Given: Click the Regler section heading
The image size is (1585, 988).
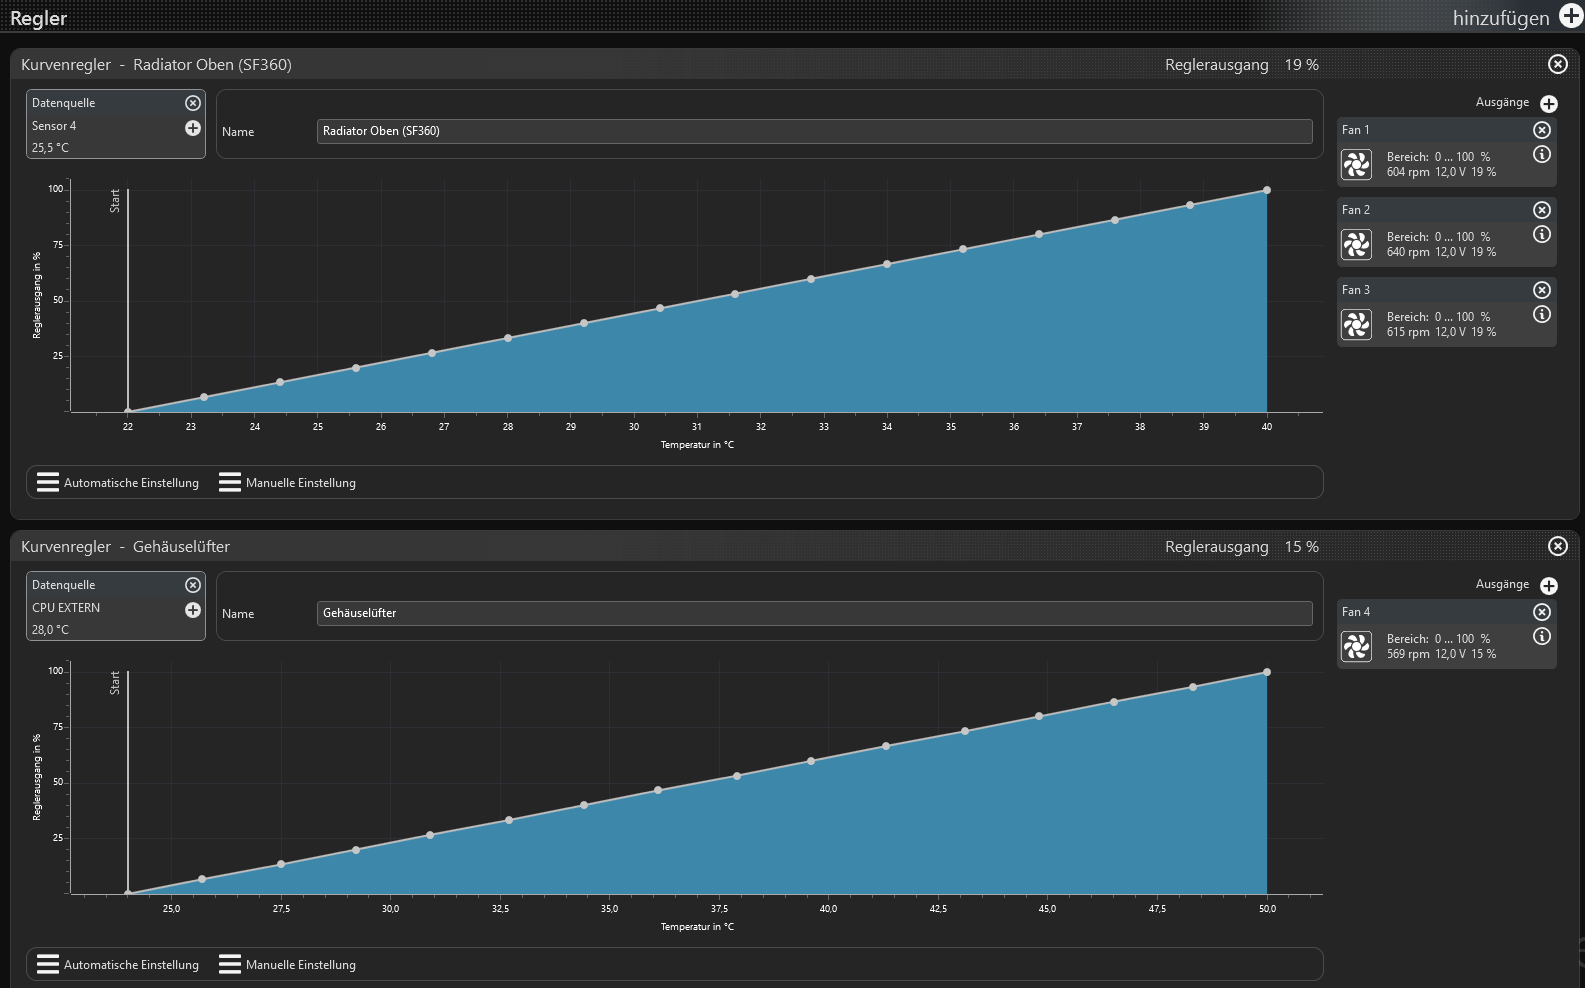Looking at the screenshot, I should [x=38, y=18].
